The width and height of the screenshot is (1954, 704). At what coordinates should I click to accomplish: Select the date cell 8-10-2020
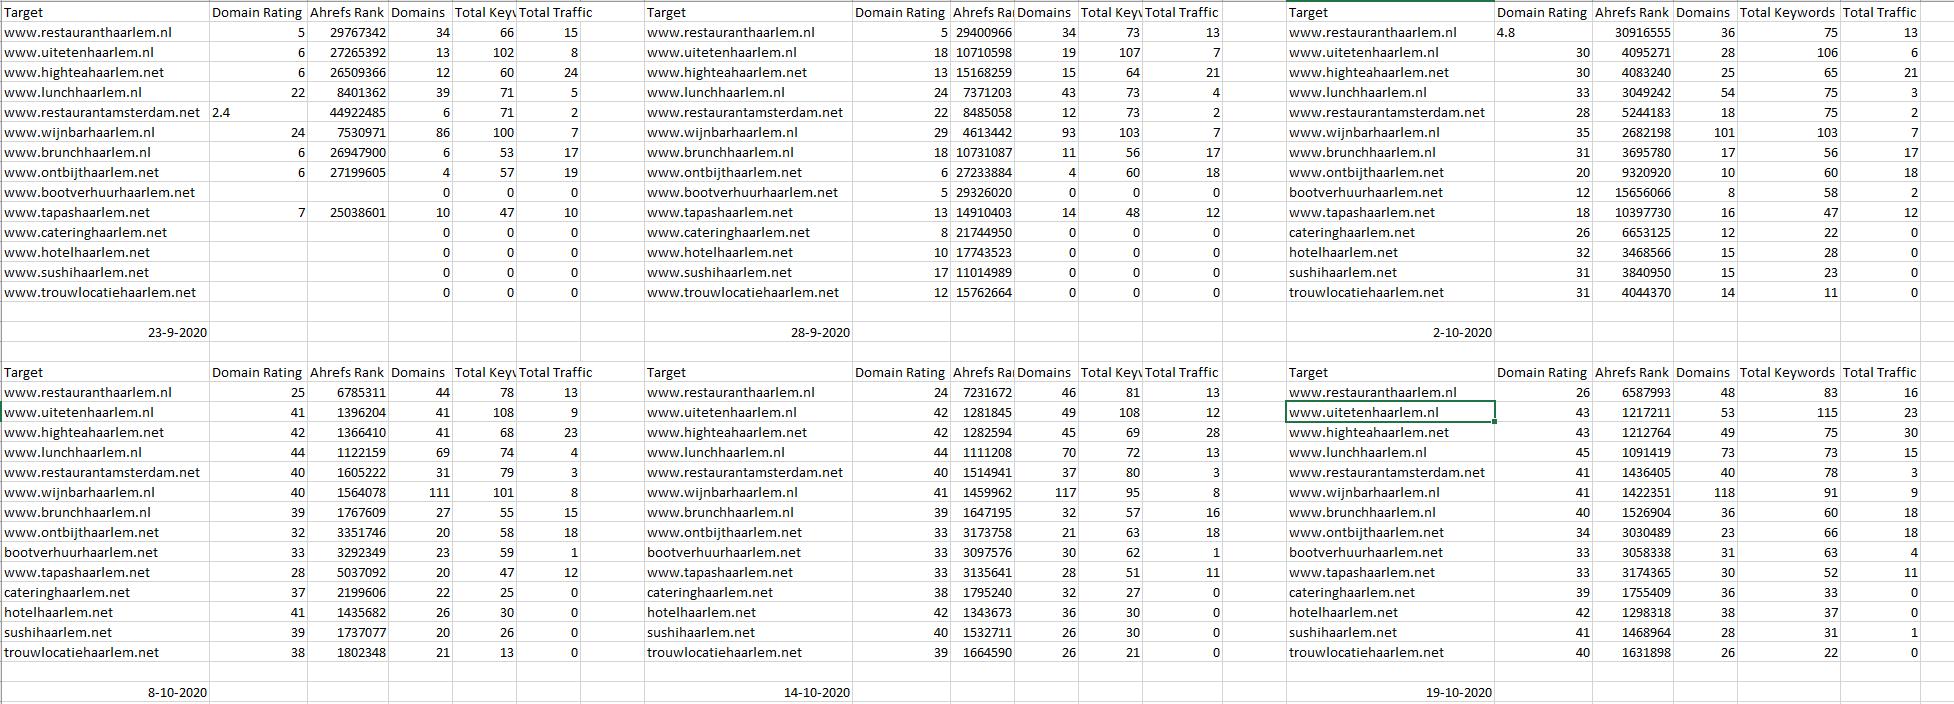pyautogui.click(x=104, y=692)
